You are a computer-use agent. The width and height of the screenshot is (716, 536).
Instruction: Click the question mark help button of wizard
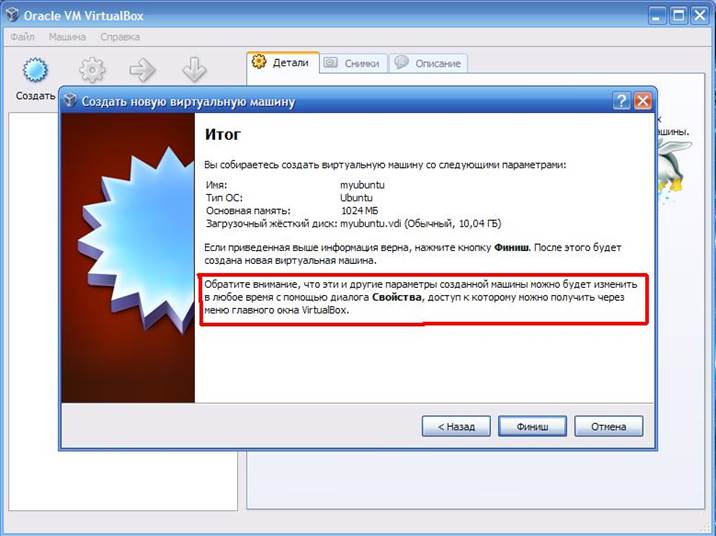coord(621,100)
